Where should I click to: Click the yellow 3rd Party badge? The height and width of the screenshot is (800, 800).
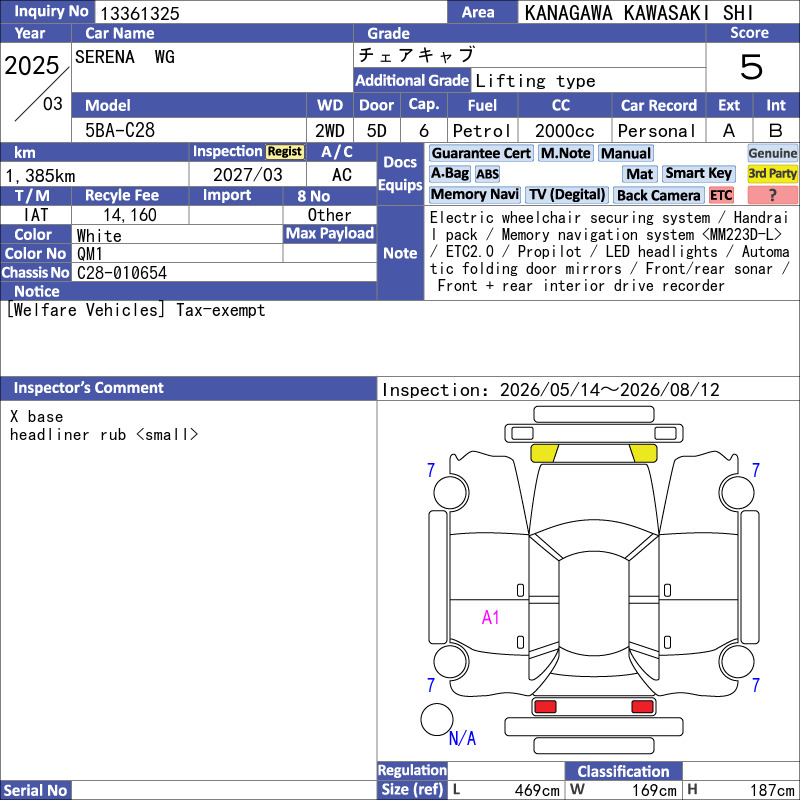772,174
